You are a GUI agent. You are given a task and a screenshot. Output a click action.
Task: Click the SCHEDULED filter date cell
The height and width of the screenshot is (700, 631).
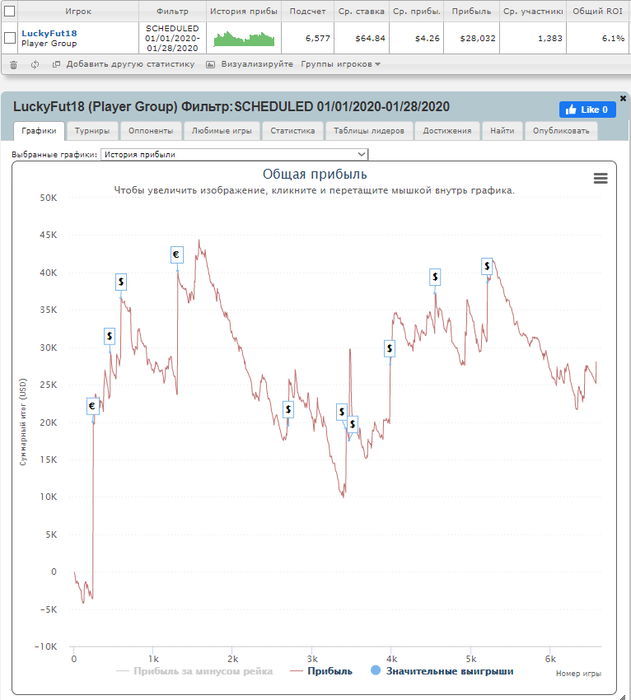tap(172, 38)
